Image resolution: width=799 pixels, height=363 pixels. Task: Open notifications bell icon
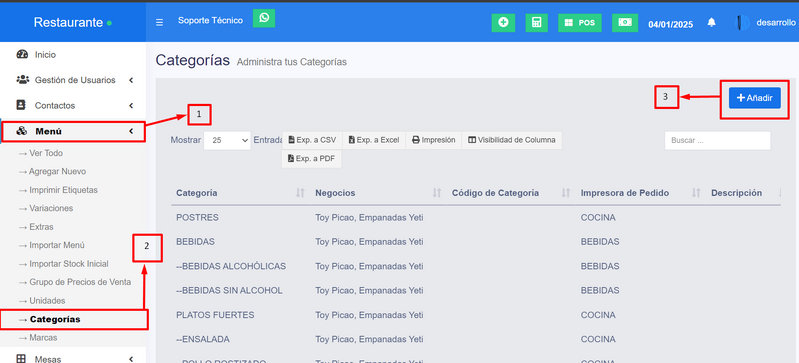click(711, 22)
